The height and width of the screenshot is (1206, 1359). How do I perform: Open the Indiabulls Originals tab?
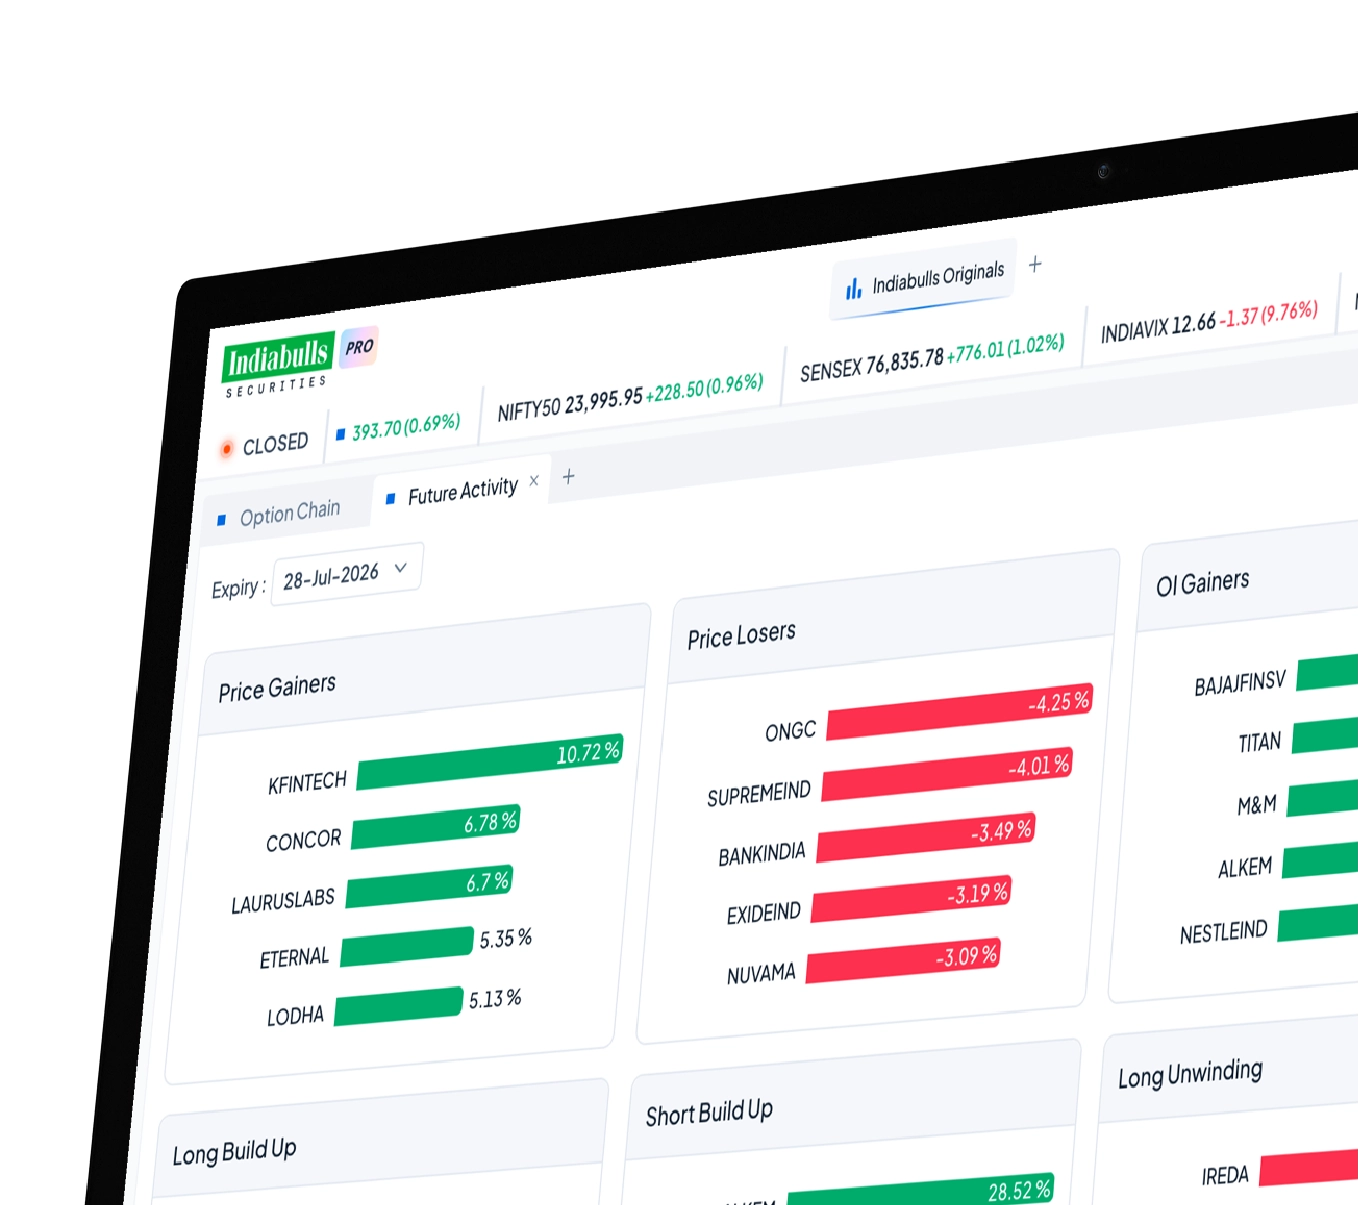(x=923, y=279)
